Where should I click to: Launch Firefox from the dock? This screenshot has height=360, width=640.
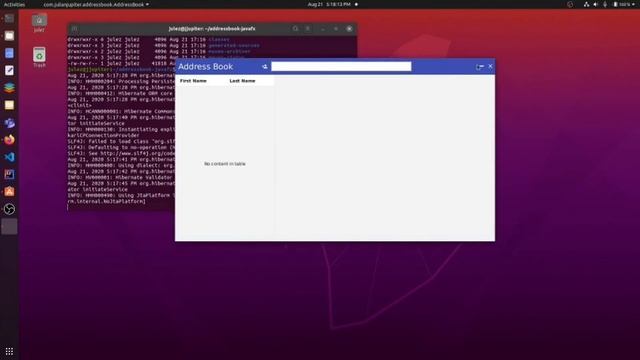tap(9, 140)
